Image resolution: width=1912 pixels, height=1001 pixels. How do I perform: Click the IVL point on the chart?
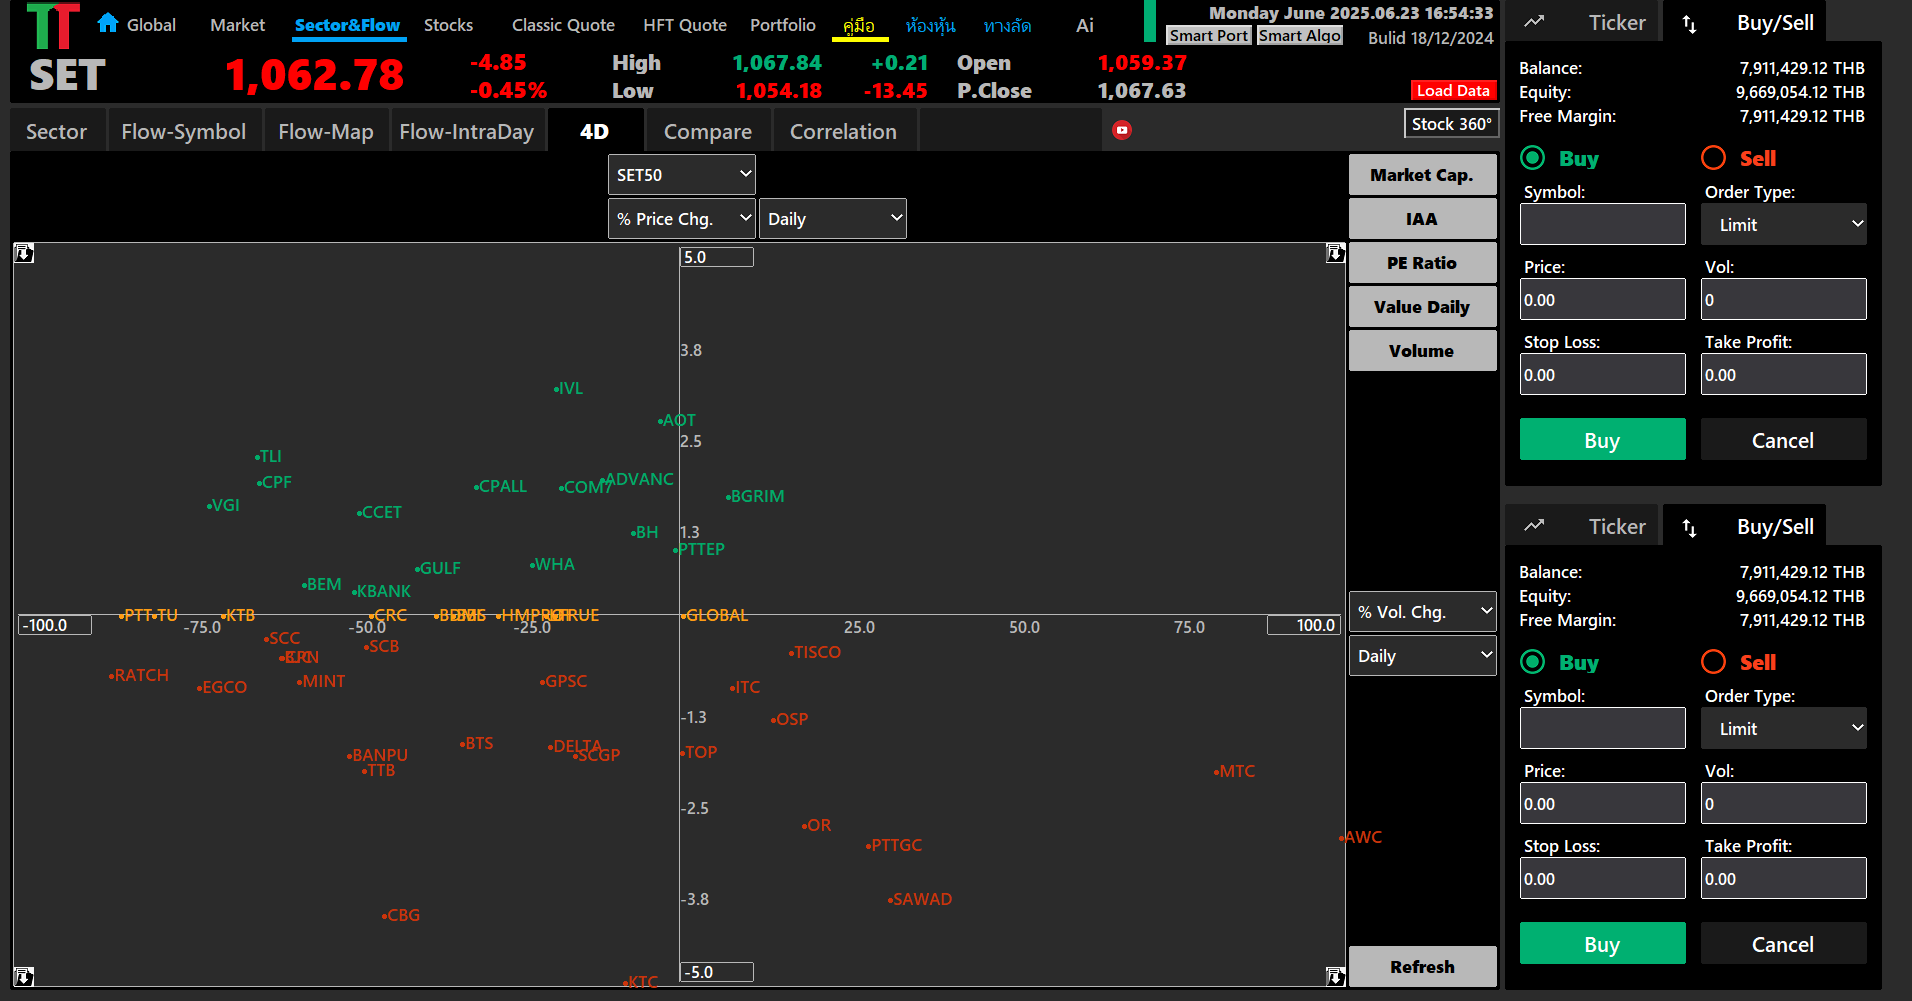pos(568,388)
